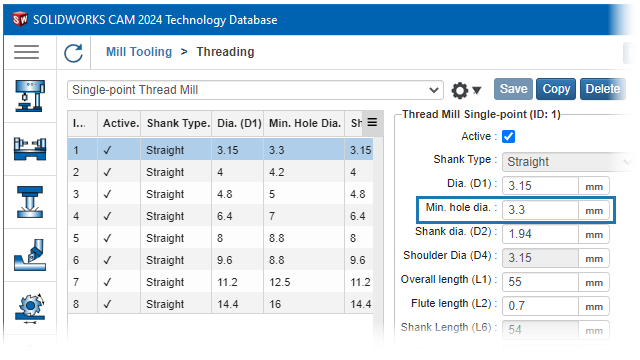Edit the Min. hole dia. field
Screen dimensions: 640x360
pos(540,210)
